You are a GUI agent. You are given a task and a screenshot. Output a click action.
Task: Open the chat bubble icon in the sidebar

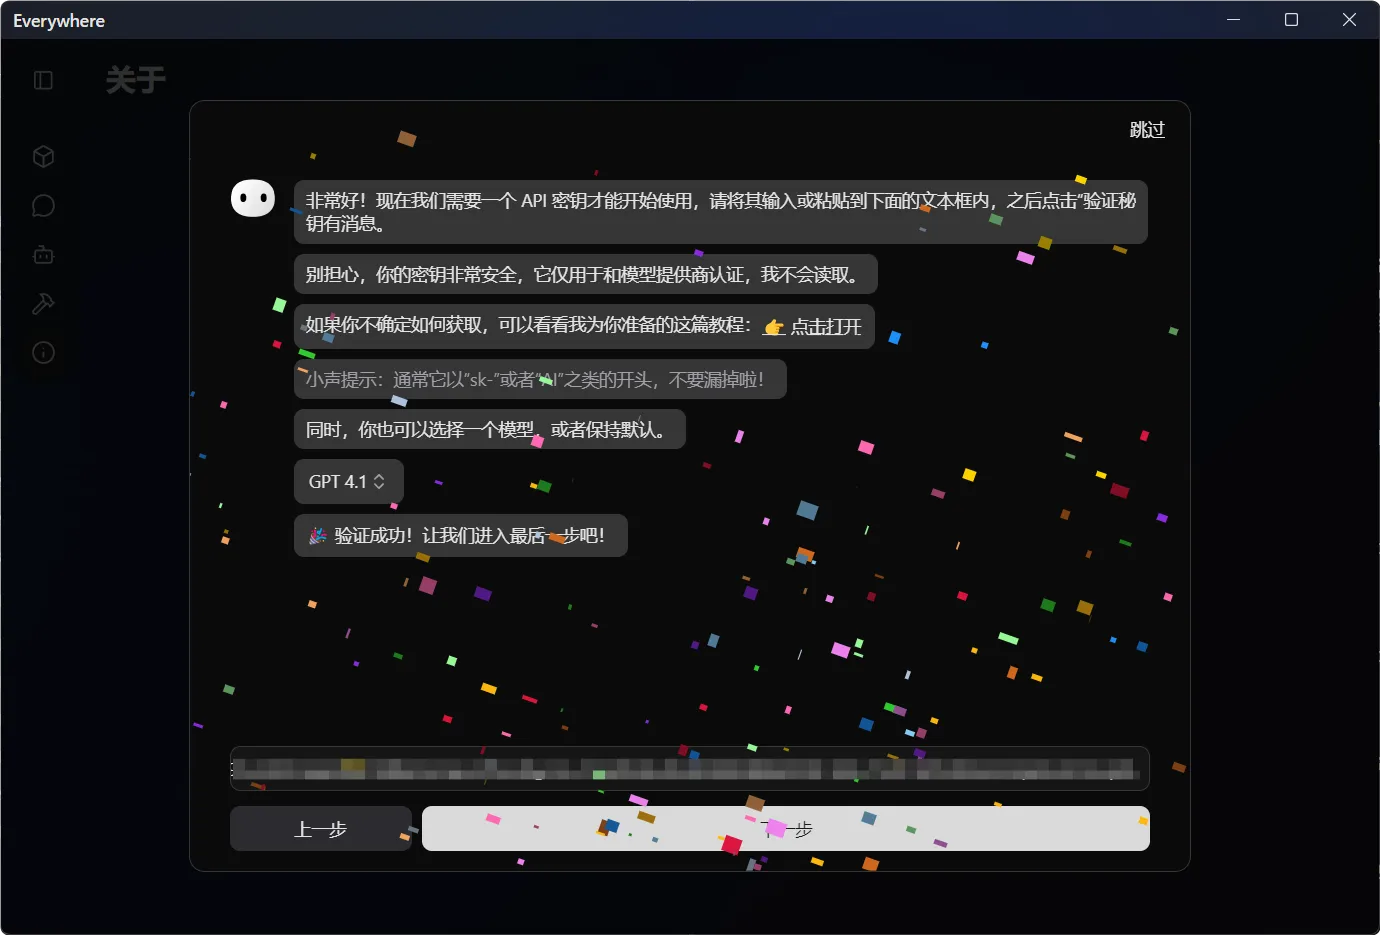(x=43, y=206)
